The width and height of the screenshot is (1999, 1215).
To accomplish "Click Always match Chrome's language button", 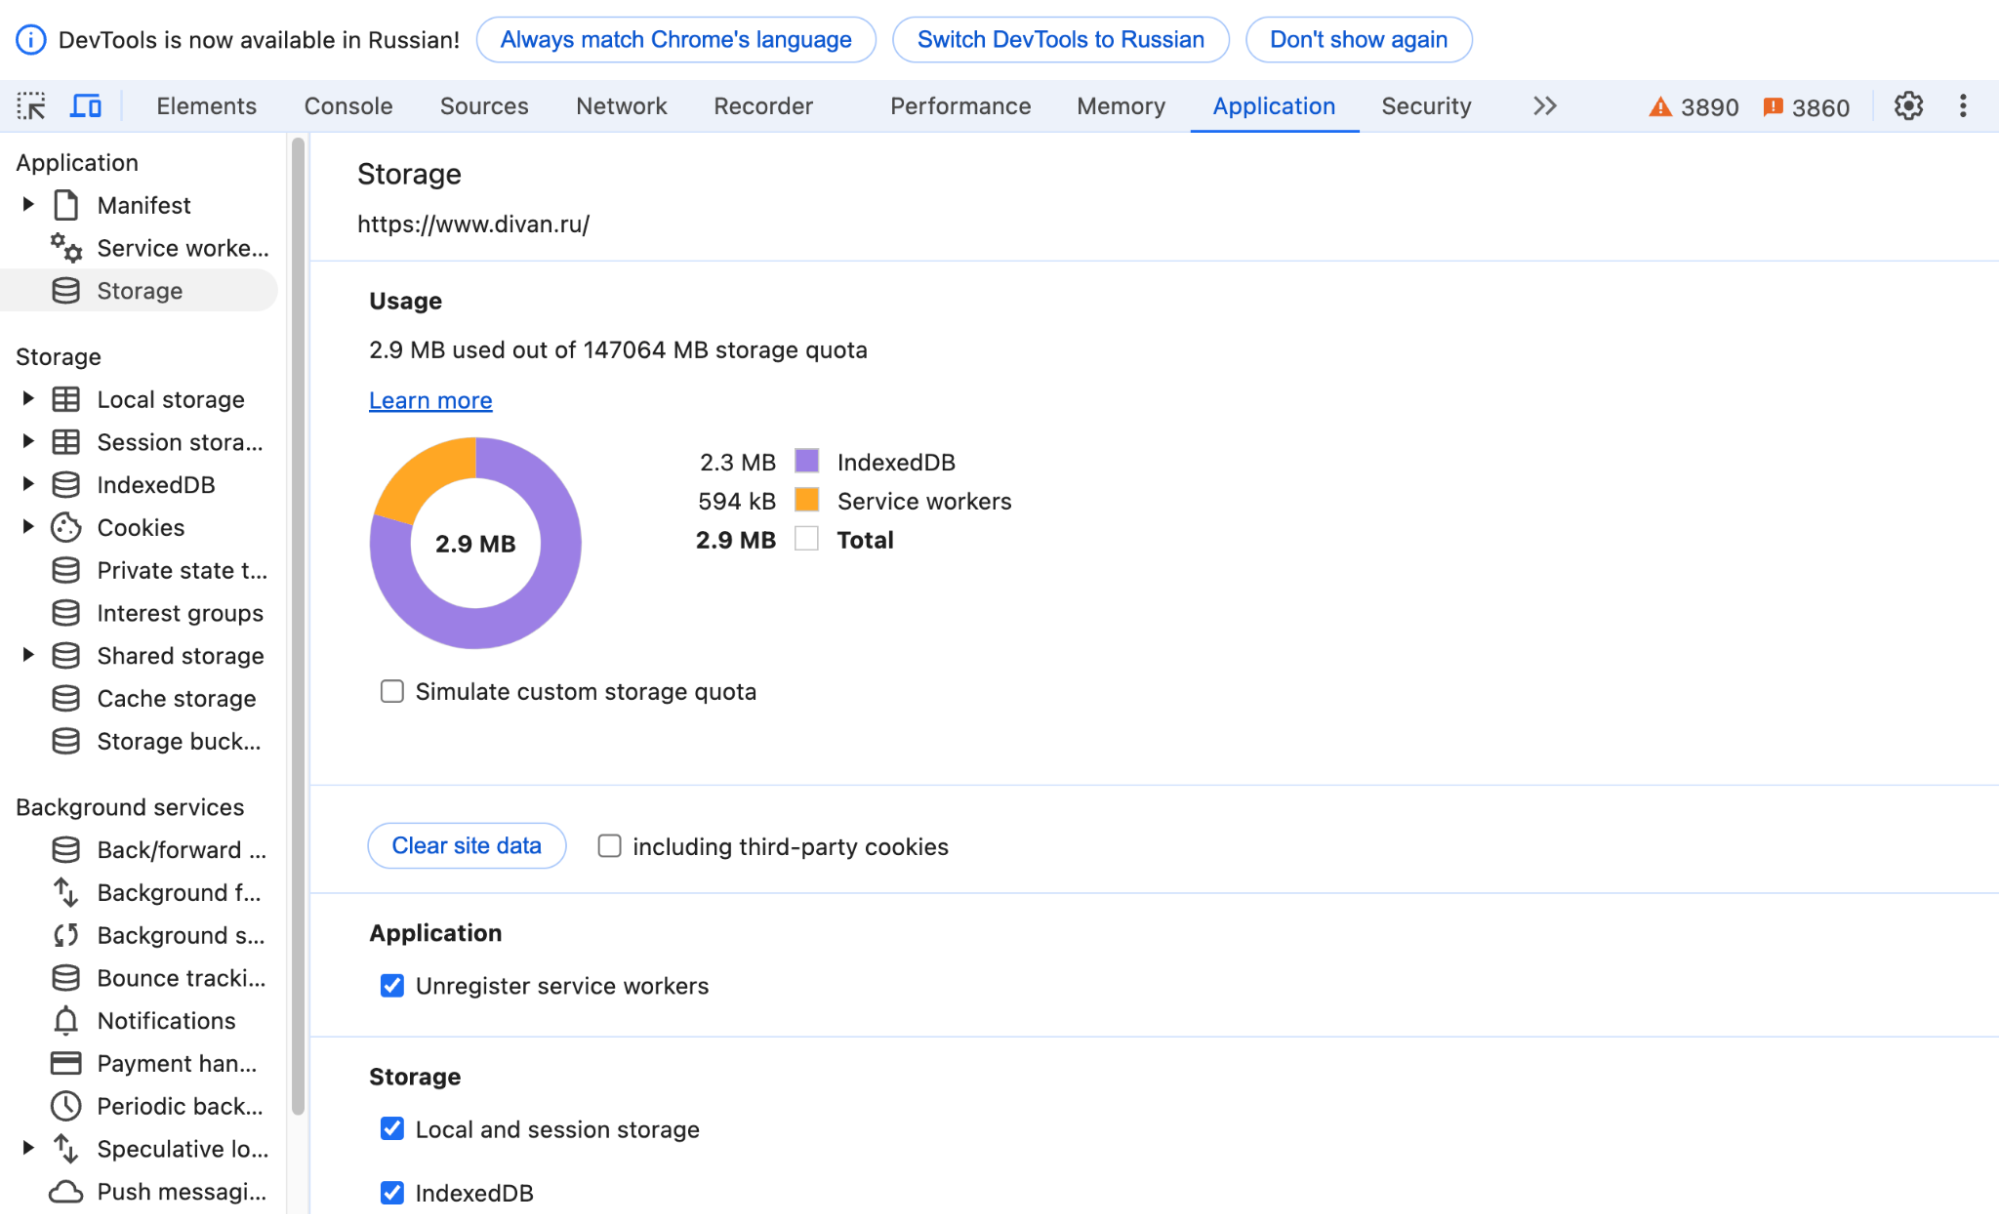I will coord(676,40).
